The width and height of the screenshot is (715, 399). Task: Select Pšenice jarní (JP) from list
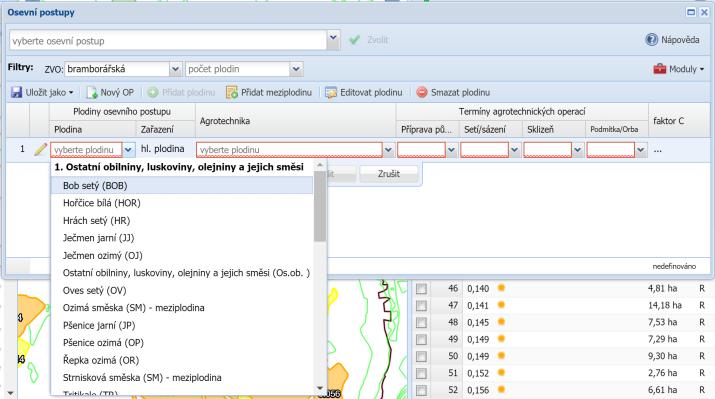point(182,325)
